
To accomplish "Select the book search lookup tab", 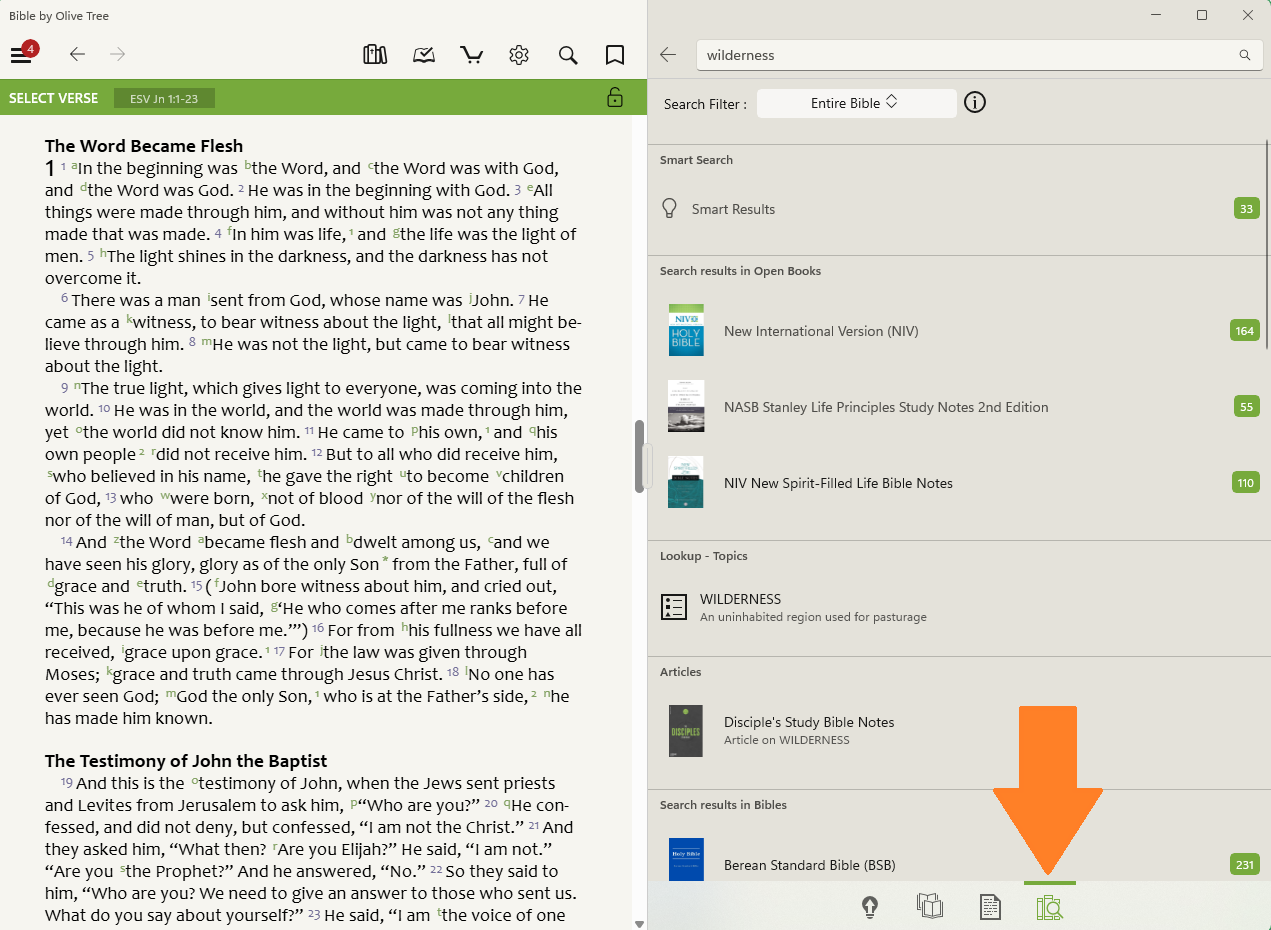I will coord(1050,907).
